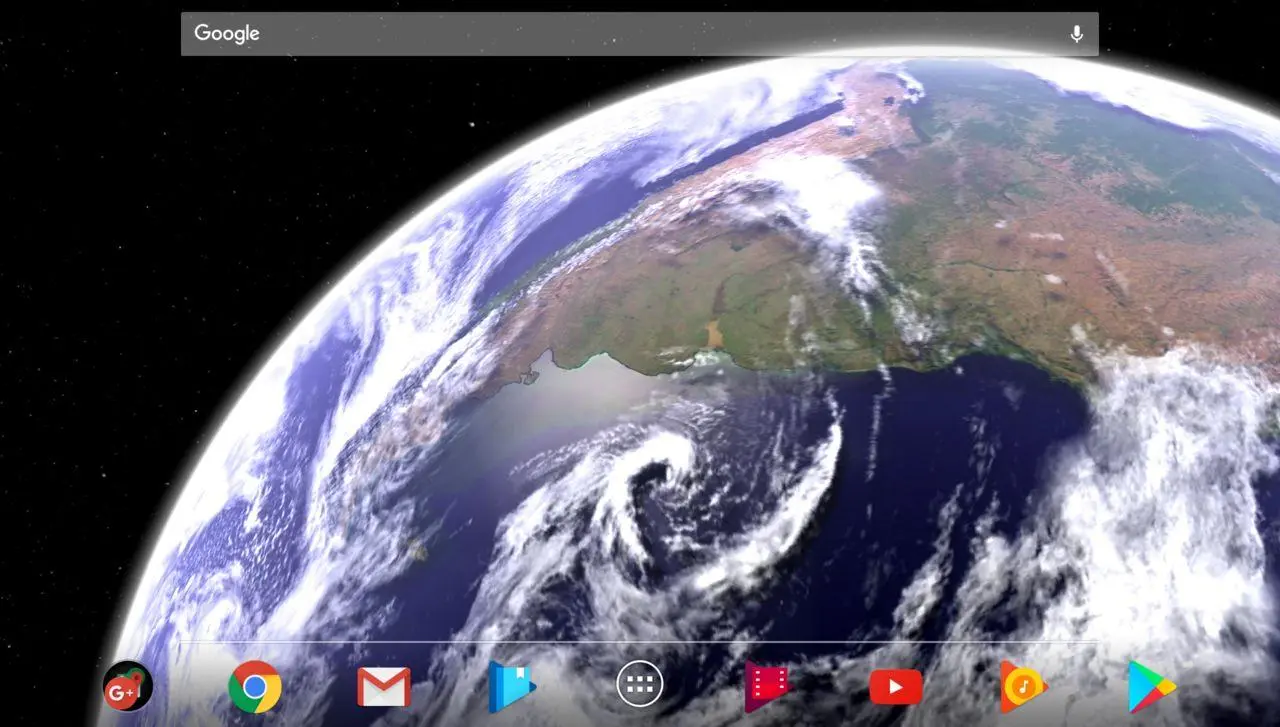Open the app drawer

(x=640, y=686)
